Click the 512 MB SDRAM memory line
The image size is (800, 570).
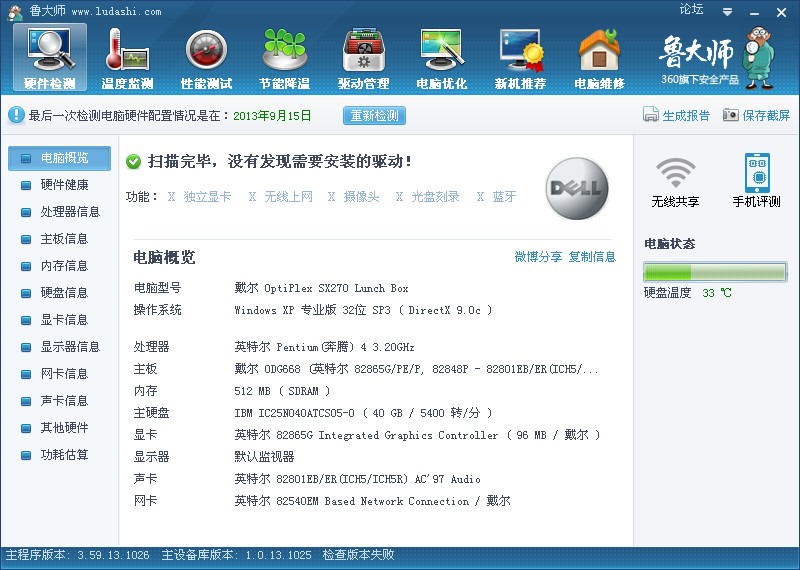tap(282, 391)
